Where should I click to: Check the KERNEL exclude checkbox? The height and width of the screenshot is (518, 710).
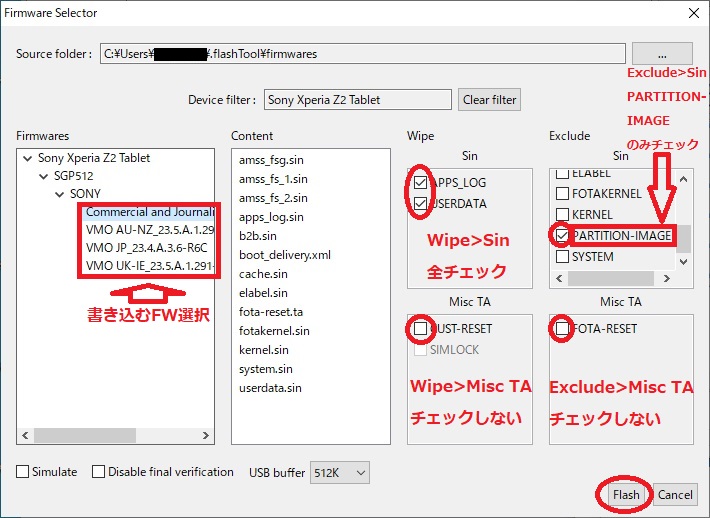(x=562, y=214)
